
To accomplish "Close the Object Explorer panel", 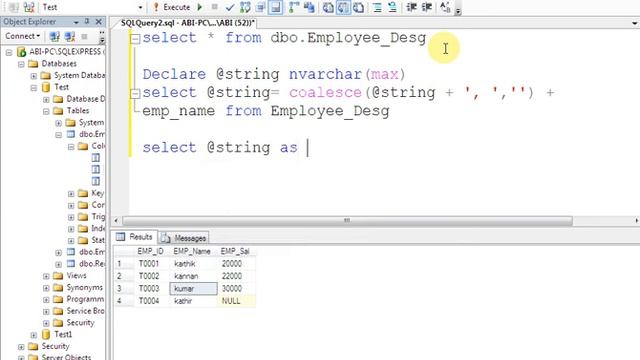I will click(x=99, y=22).
